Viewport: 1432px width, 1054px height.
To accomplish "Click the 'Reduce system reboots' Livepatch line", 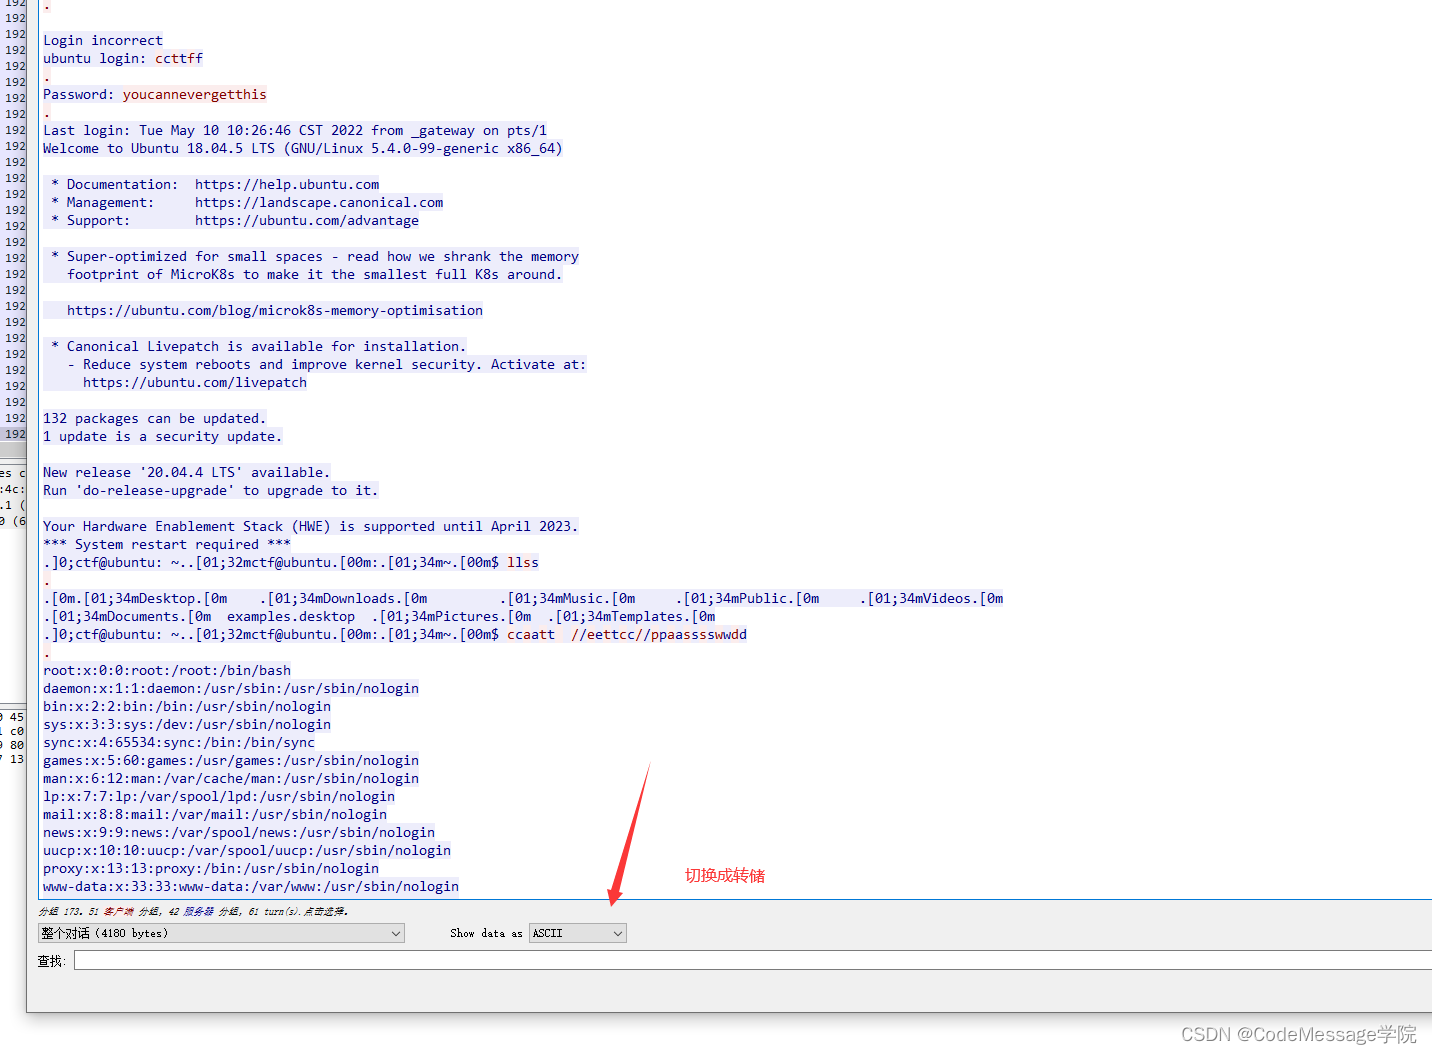I will 327,364.
